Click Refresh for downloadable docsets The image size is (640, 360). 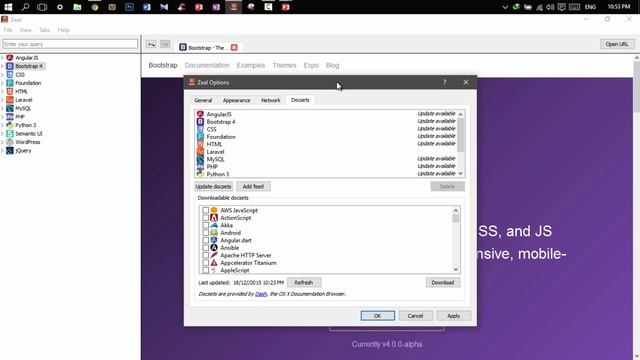click(304, 282)
